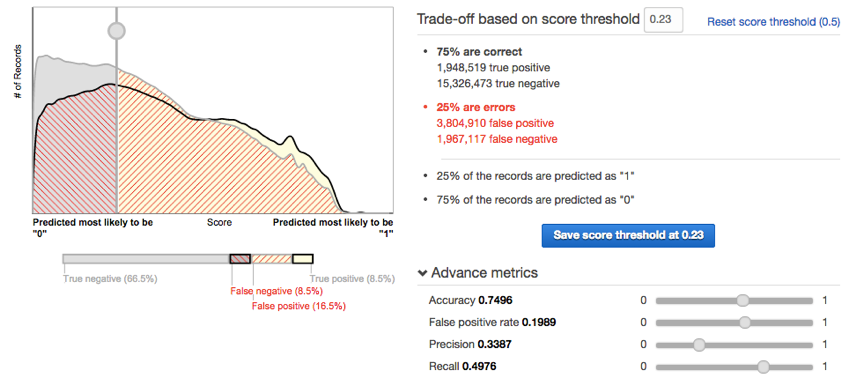Save score threshold at 0.23
The height and width of the screenshot is (386, 864).
tap(628, 235)
